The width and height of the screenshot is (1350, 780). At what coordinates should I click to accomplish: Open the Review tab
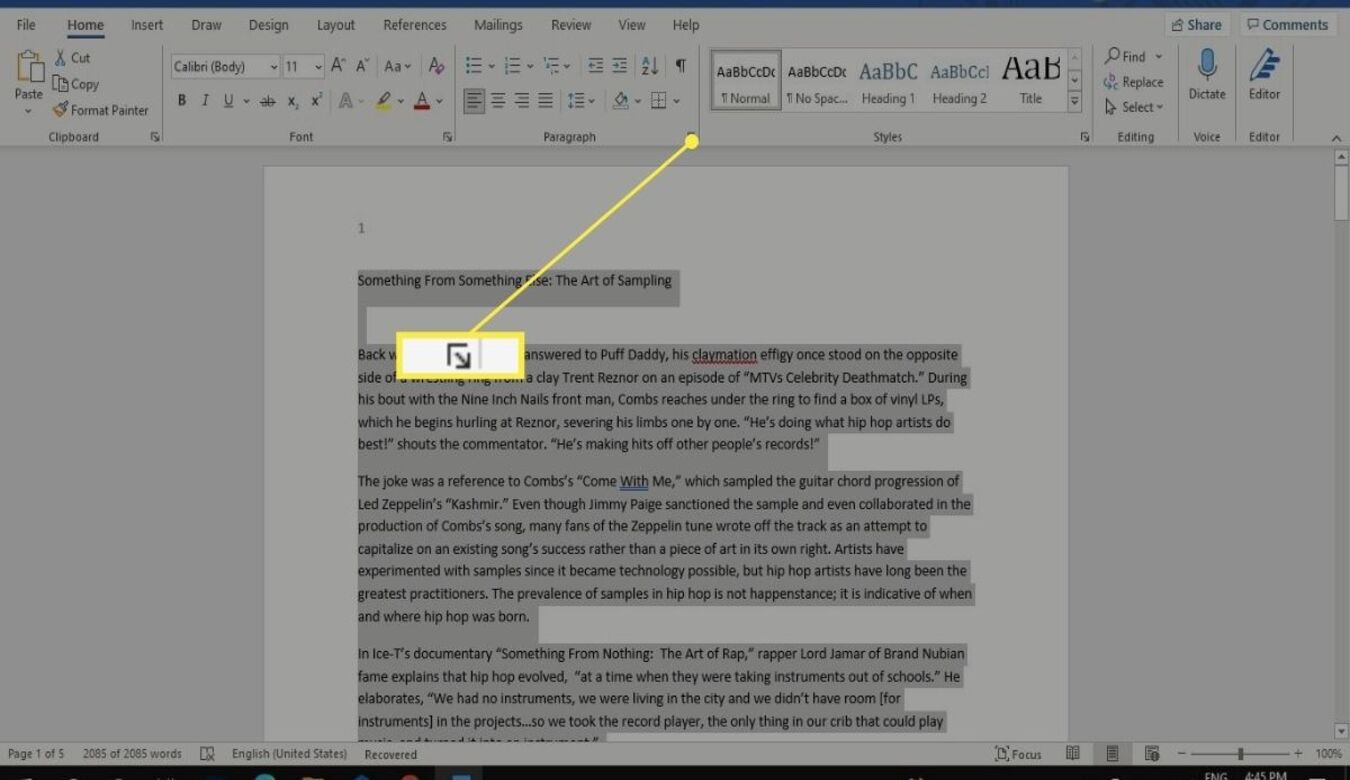click(571, 25)
